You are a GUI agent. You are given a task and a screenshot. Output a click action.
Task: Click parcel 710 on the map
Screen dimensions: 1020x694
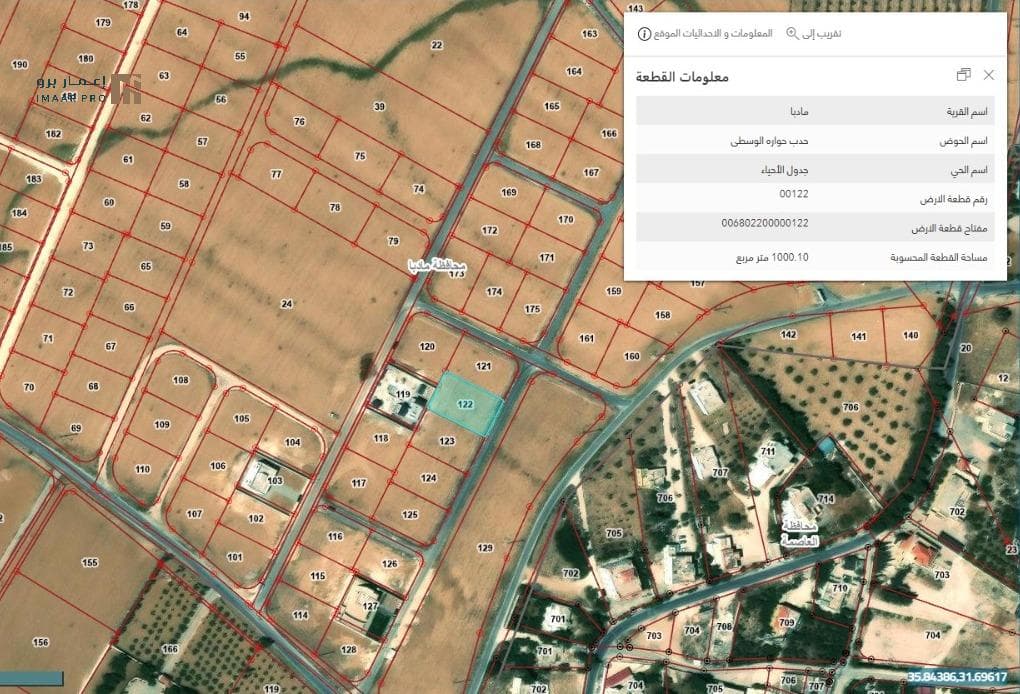[x=840, y=588]
